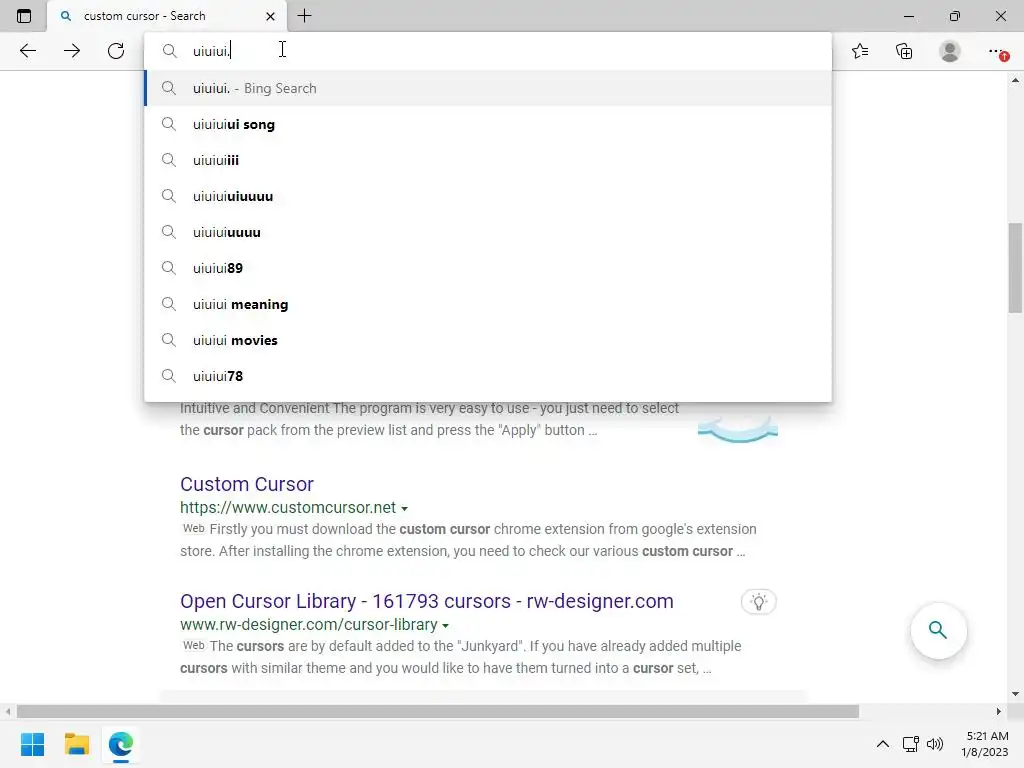This screenshot has width=1024, height=768.
Task: Select 'uiuiui. - Bing Search' suggestion
Action: pyautogui.click(x=488, y=88)
